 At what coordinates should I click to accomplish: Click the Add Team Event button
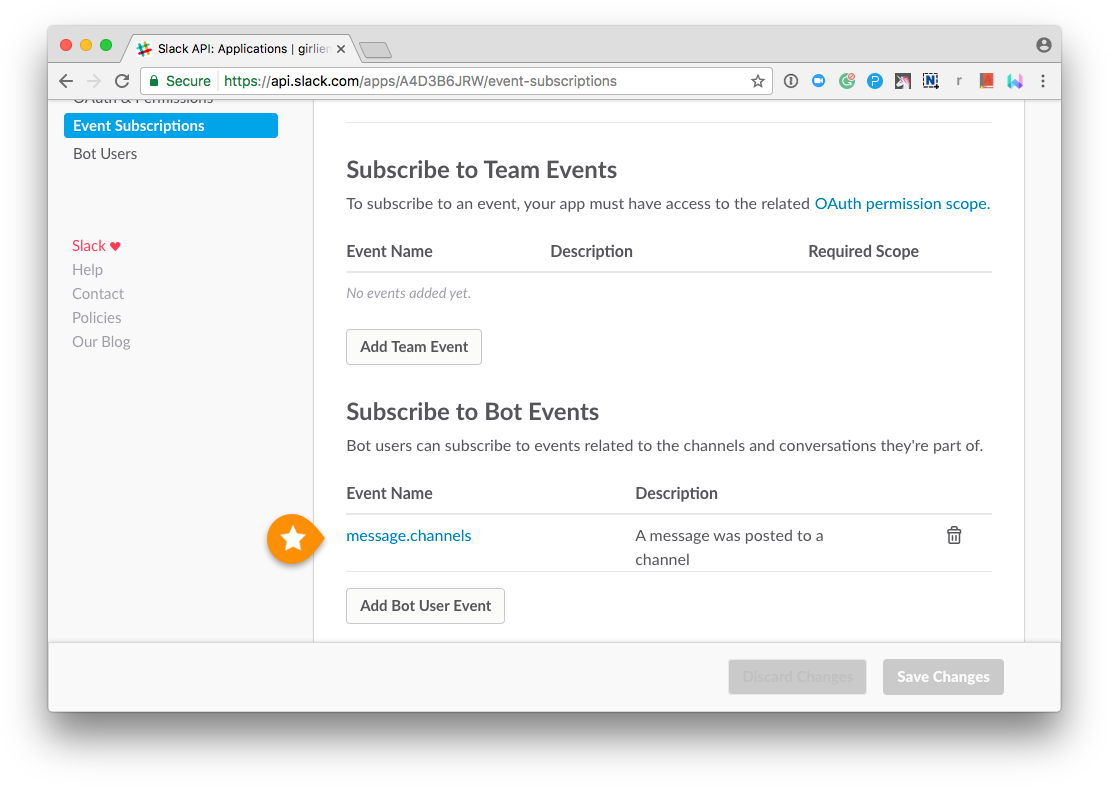(x=413, y=346)
